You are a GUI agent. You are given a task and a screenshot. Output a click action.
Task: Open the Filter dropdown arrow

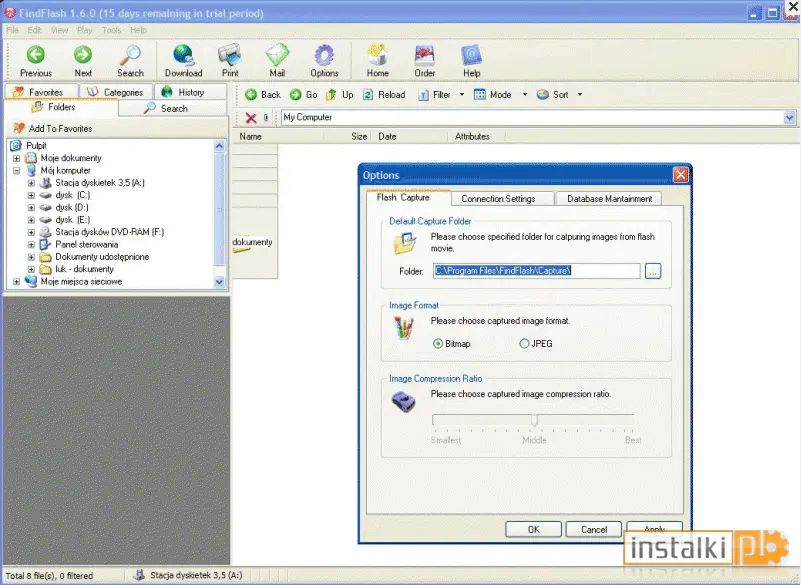click(x=462, y=95)
